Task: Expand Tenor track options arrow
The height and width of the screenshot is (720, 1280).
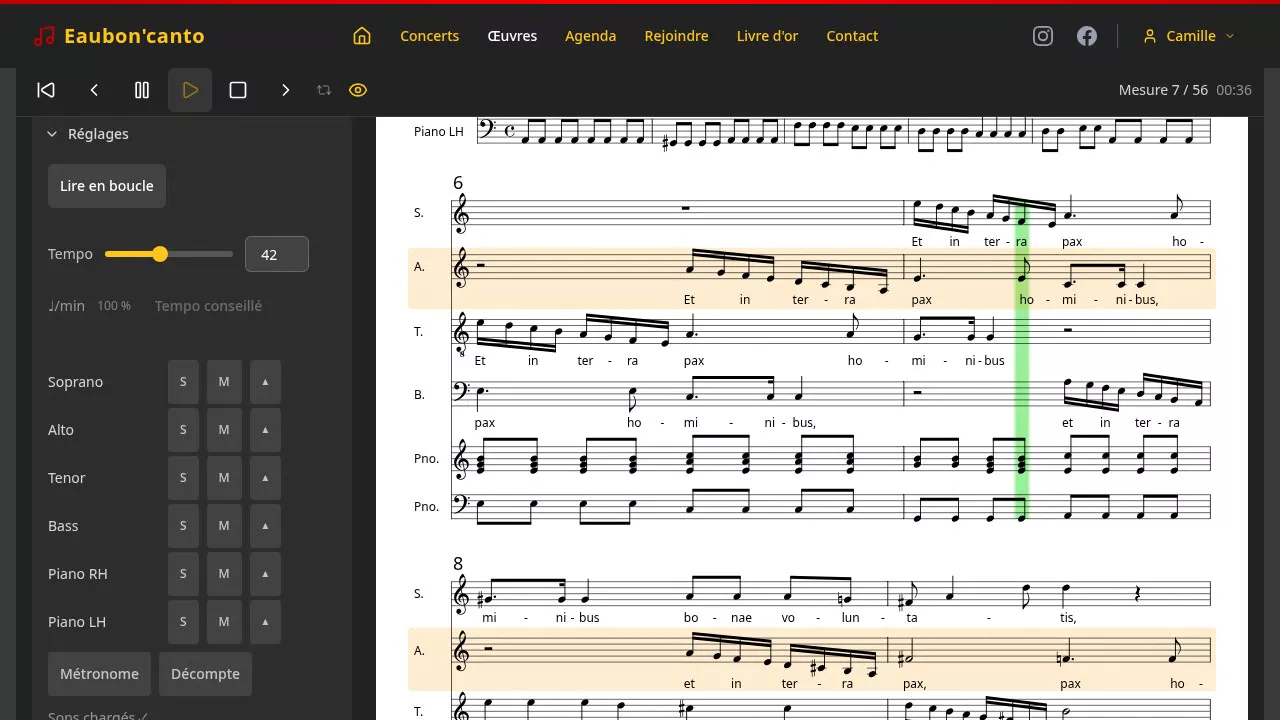Action: (x=265, y=478)
